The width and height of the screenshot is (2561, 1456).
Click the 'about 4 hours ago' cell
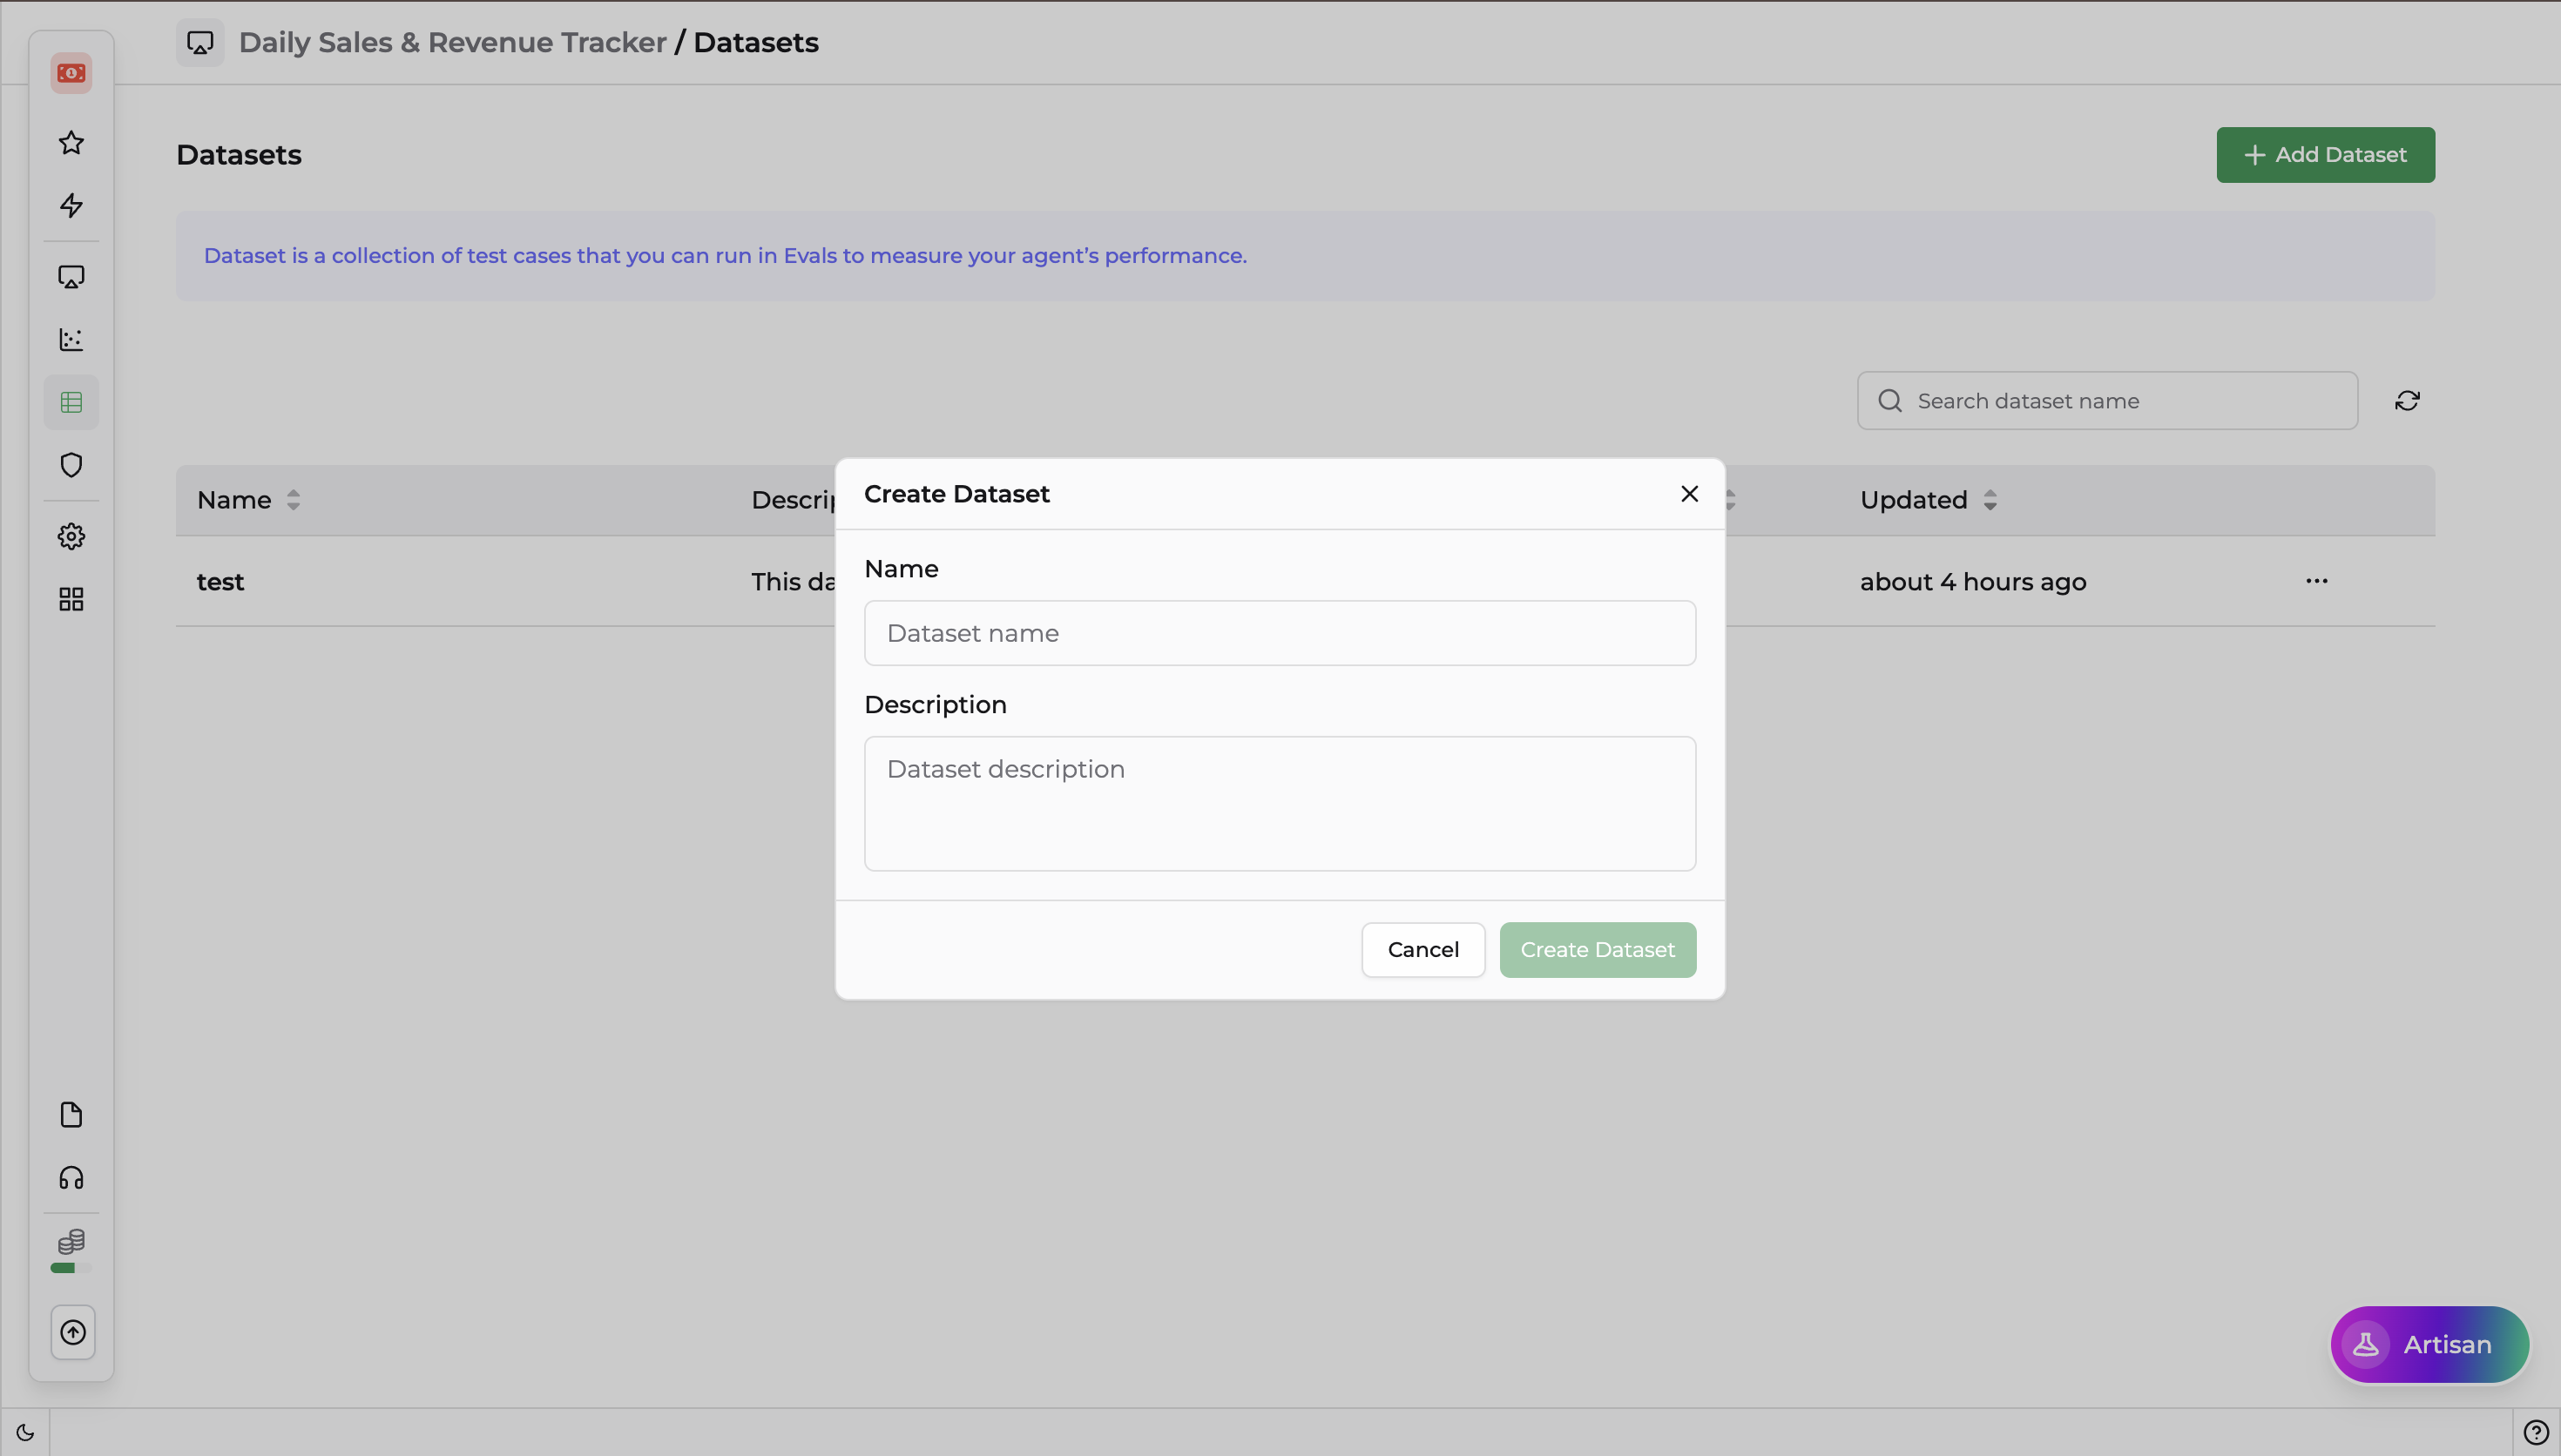point(1972,582)
